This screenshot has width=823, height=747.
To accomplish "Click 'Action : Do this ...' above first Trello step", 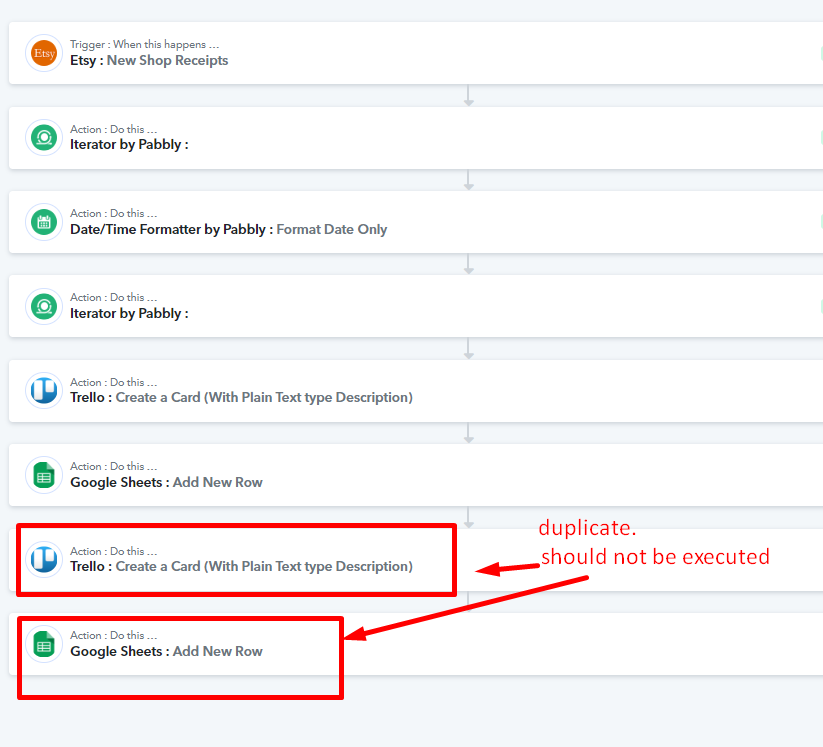I will point(113,382).
